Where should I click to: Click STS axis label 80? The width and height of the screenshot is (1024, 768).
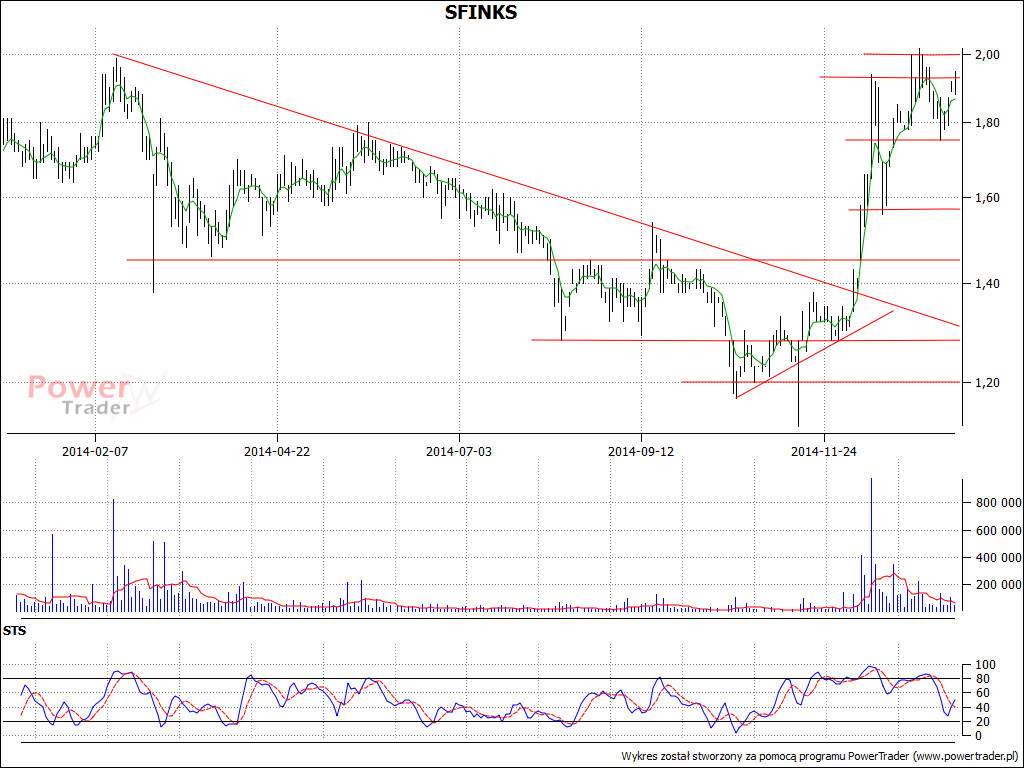pos(983,679)
